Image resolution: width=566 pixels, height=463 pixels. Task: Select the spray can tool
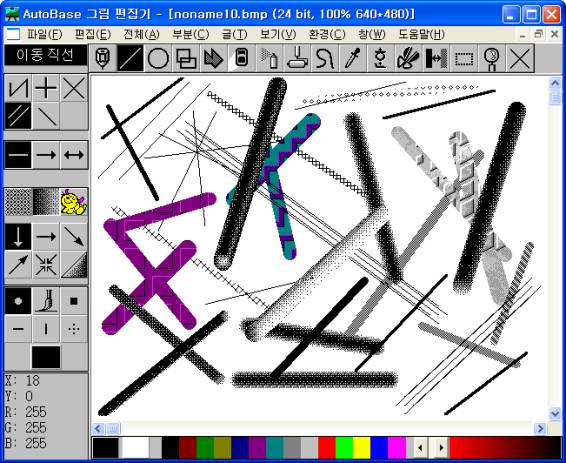[270, 58]
